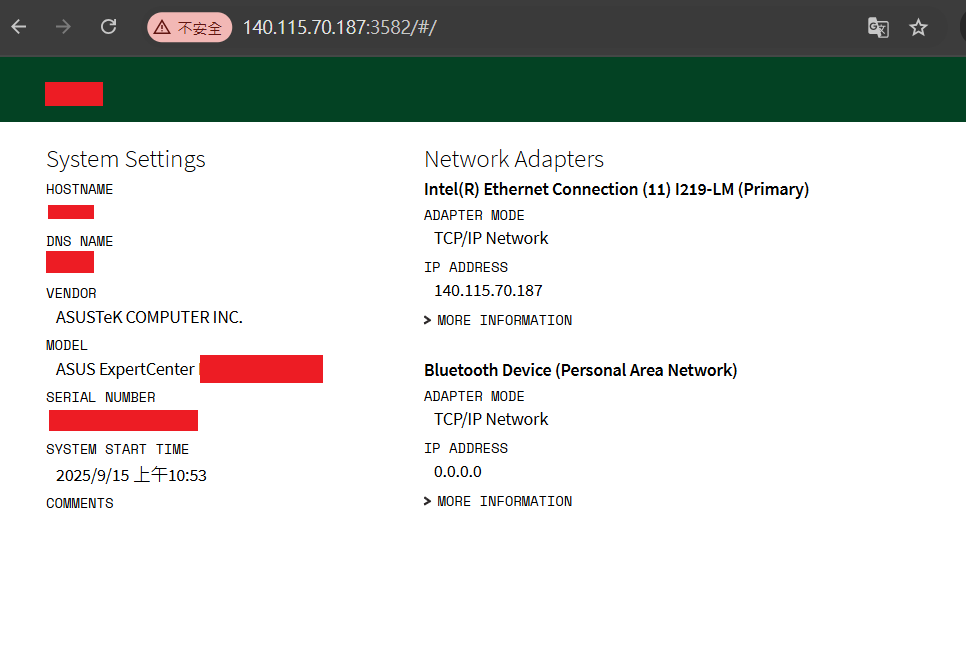
Task: Select the Bluetooth Device (Personal Area Network) heading
Action: click(x=580, y=370)
